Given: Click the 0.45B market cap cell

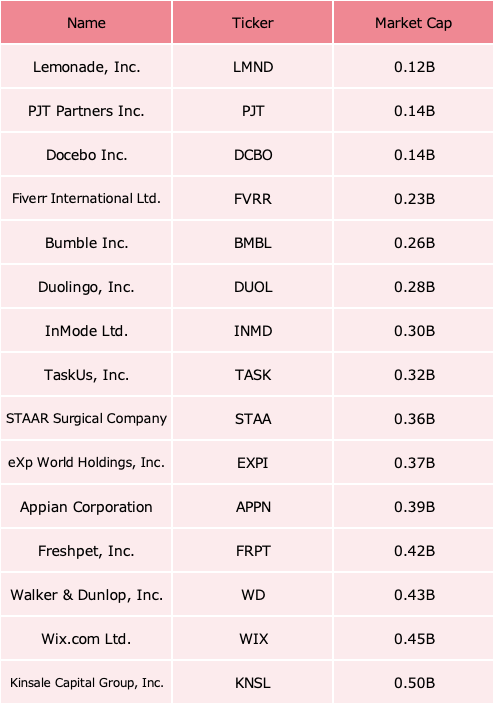Looking at the screenshot, I should click(413, 639).
